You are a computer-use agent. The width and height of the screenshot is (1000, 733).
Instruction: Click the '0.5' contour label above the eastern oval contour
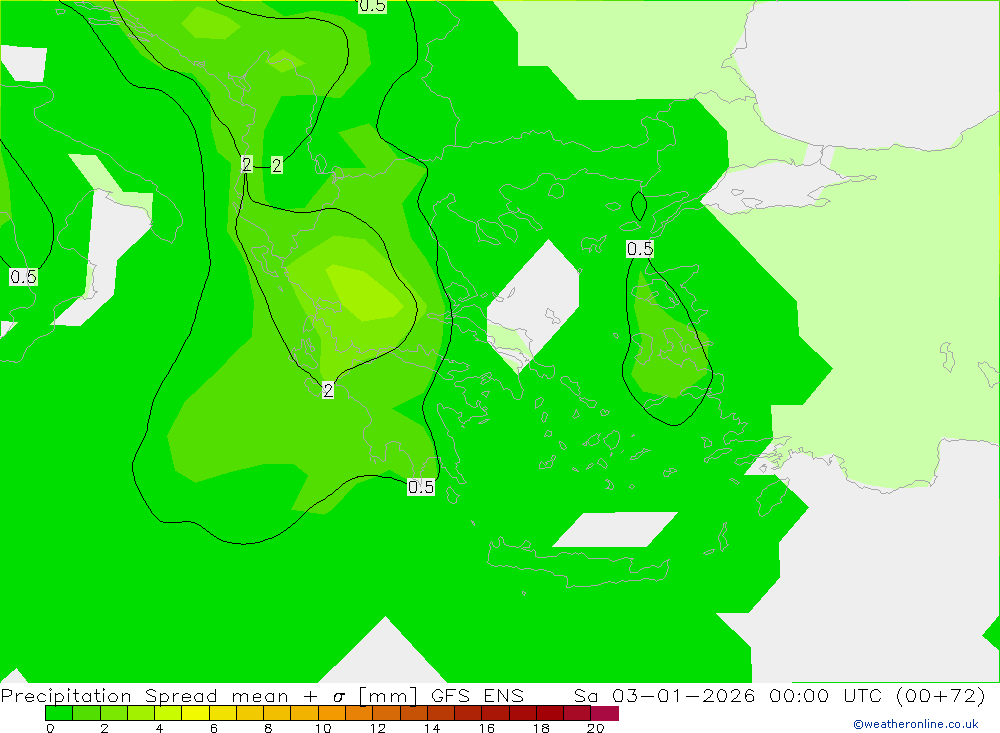640,249
